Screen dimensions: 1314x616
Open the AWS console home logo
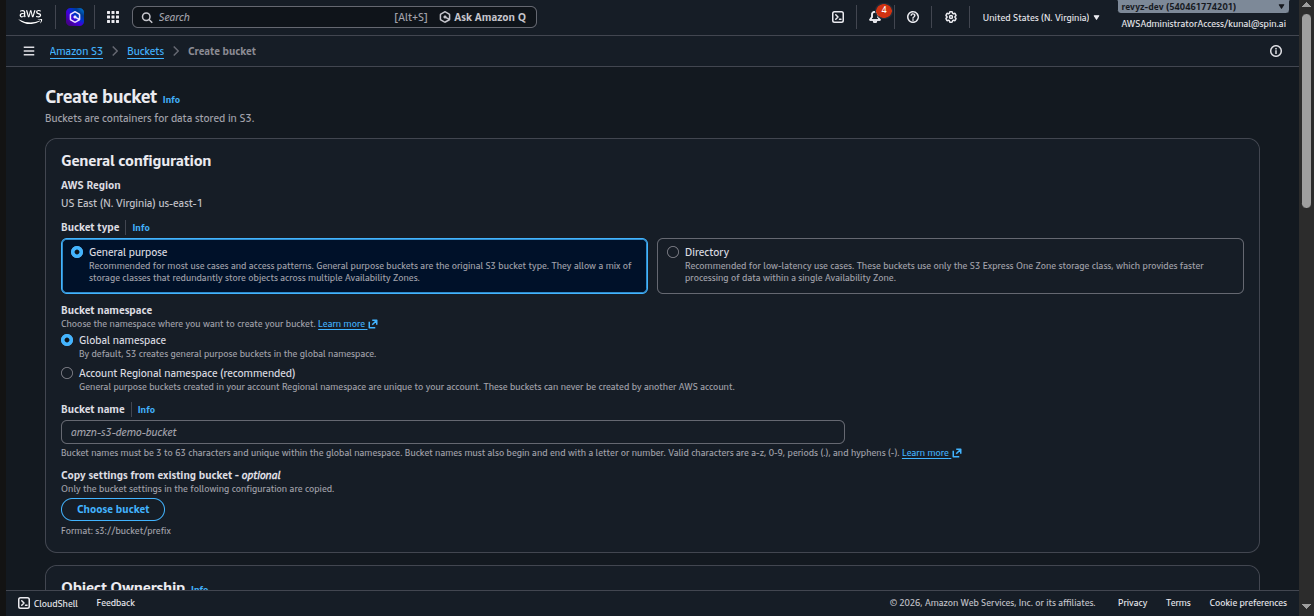[x=29, y=17]
